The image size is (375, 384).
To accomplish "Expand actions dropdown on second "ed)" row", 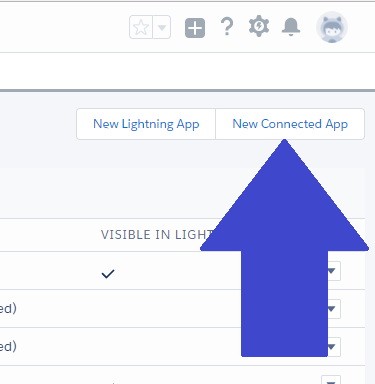I will (332, 347).
